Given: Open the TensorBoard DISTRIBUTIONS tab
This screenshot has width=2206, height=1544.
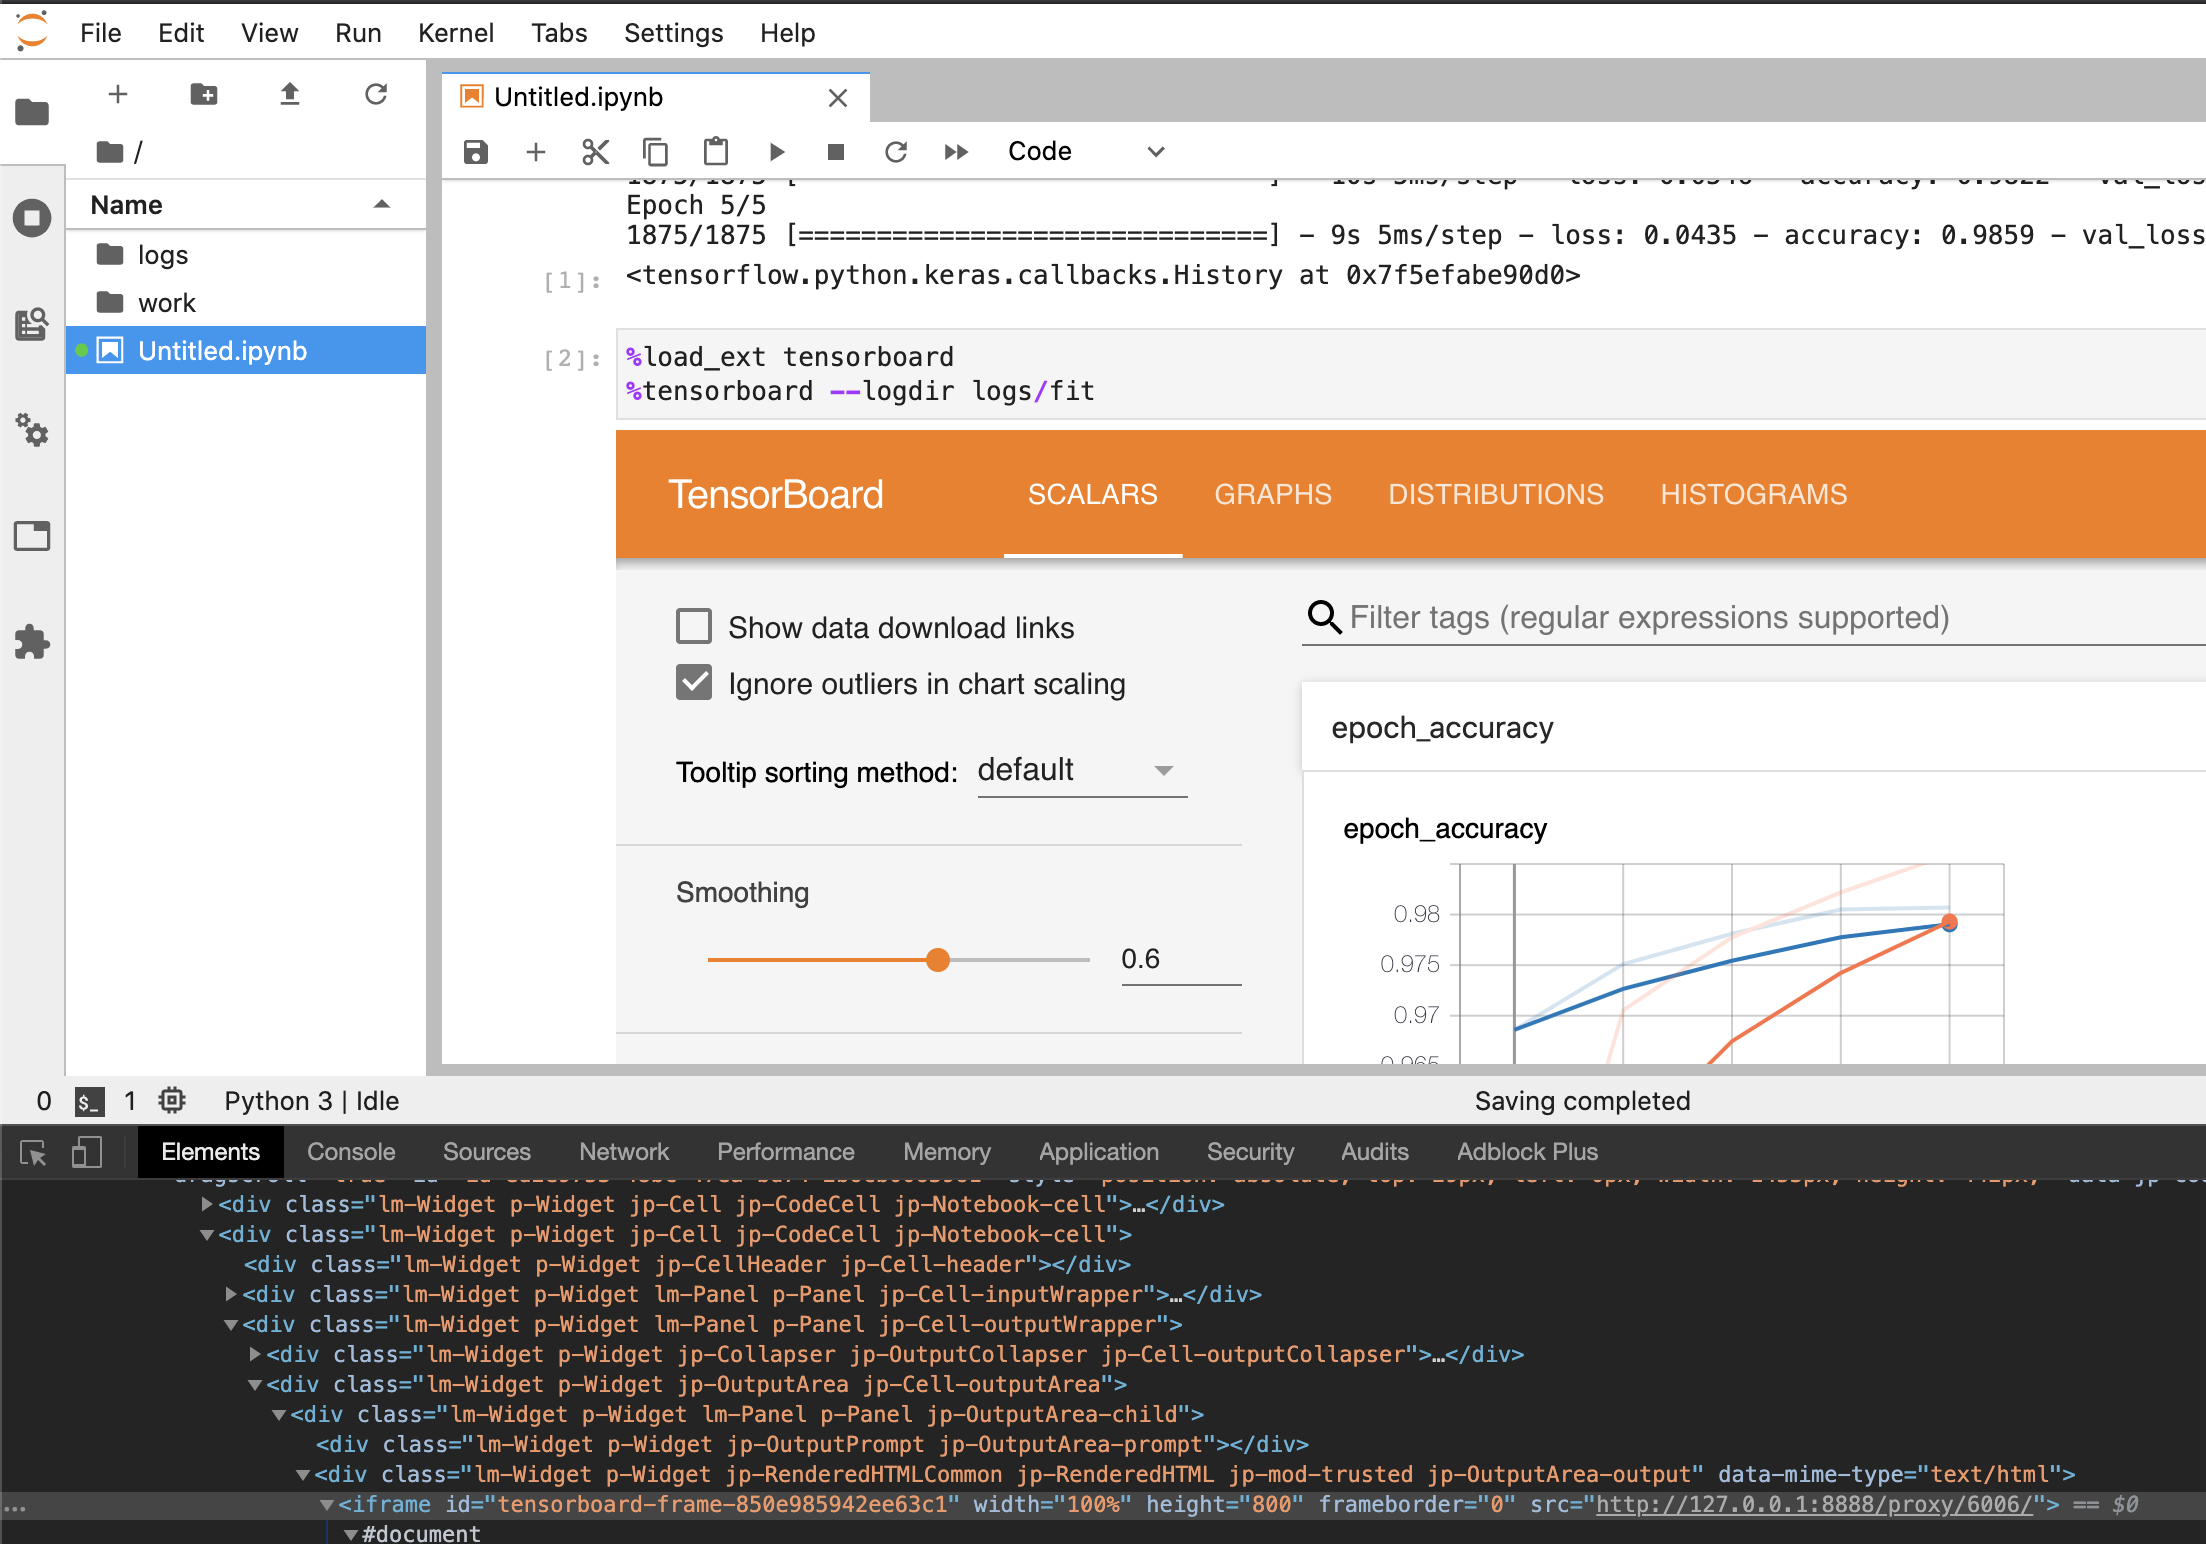Looking at the screenshot, I should [1495, 494].
